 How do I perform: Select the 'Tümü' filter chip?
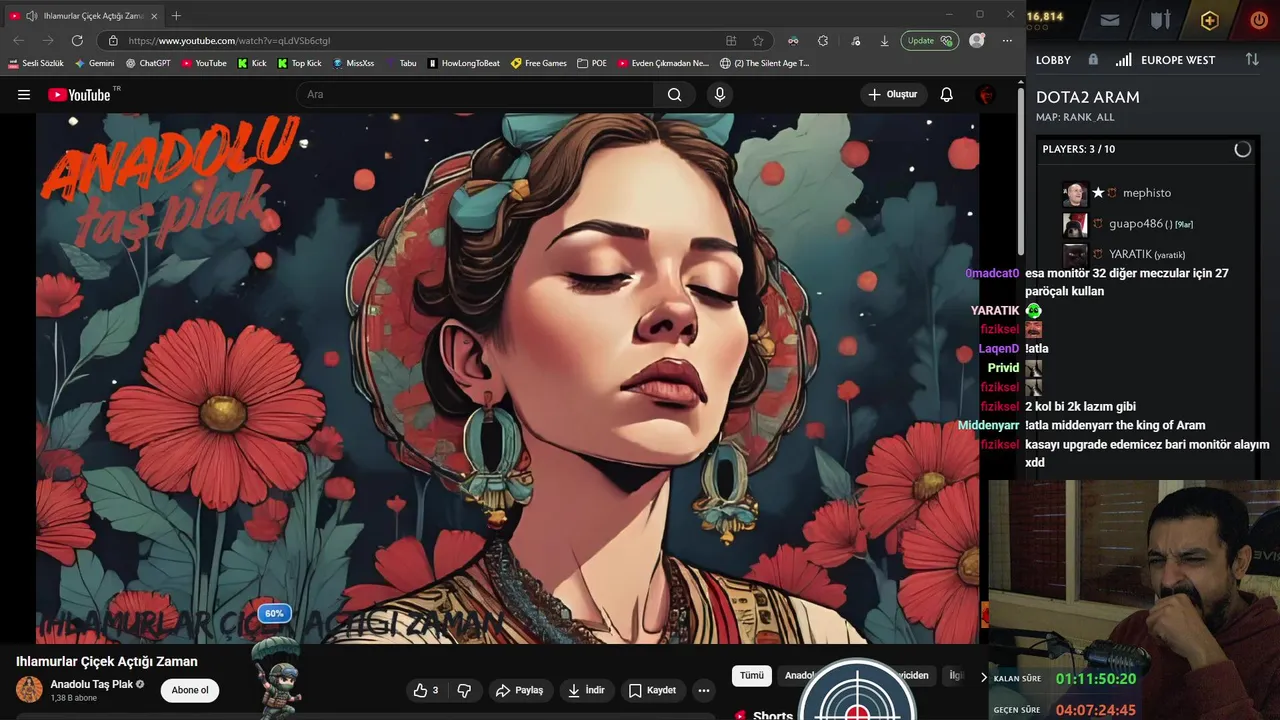(752, 676)
